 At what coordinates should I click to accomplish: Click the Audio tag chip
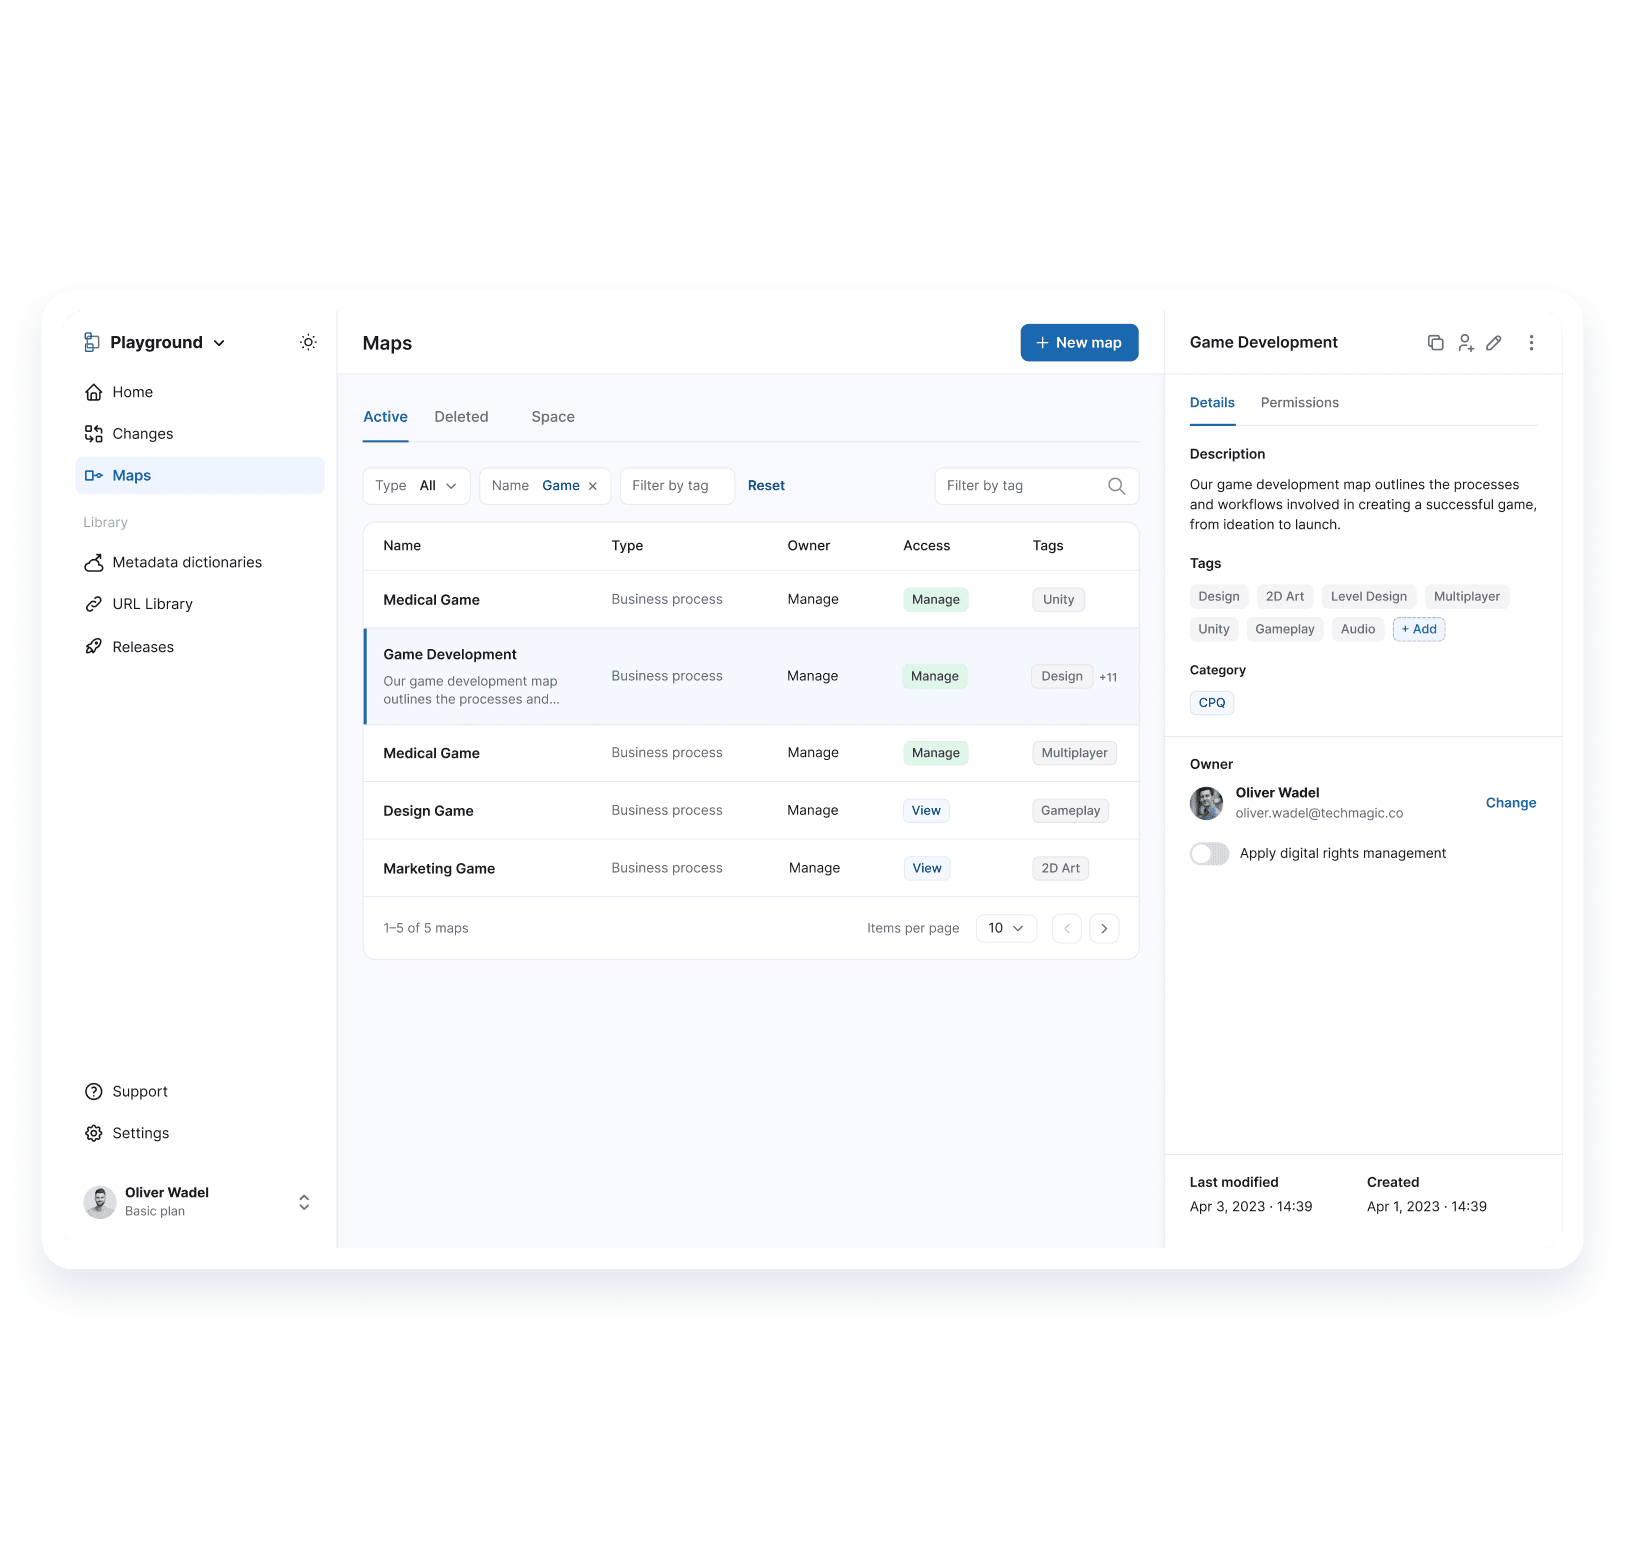click(1358, 629)
